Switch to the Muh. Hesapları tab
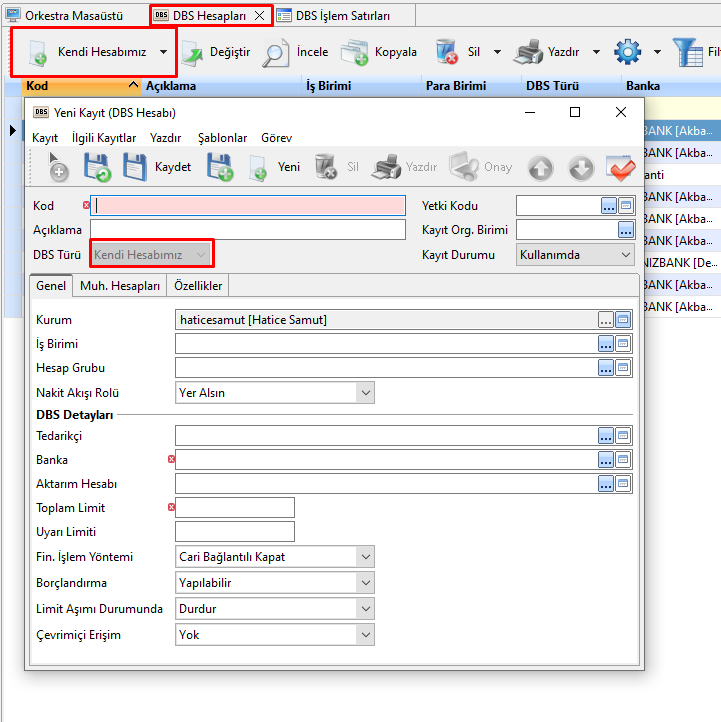Screen dimensions: 721x722 [120, 286]
